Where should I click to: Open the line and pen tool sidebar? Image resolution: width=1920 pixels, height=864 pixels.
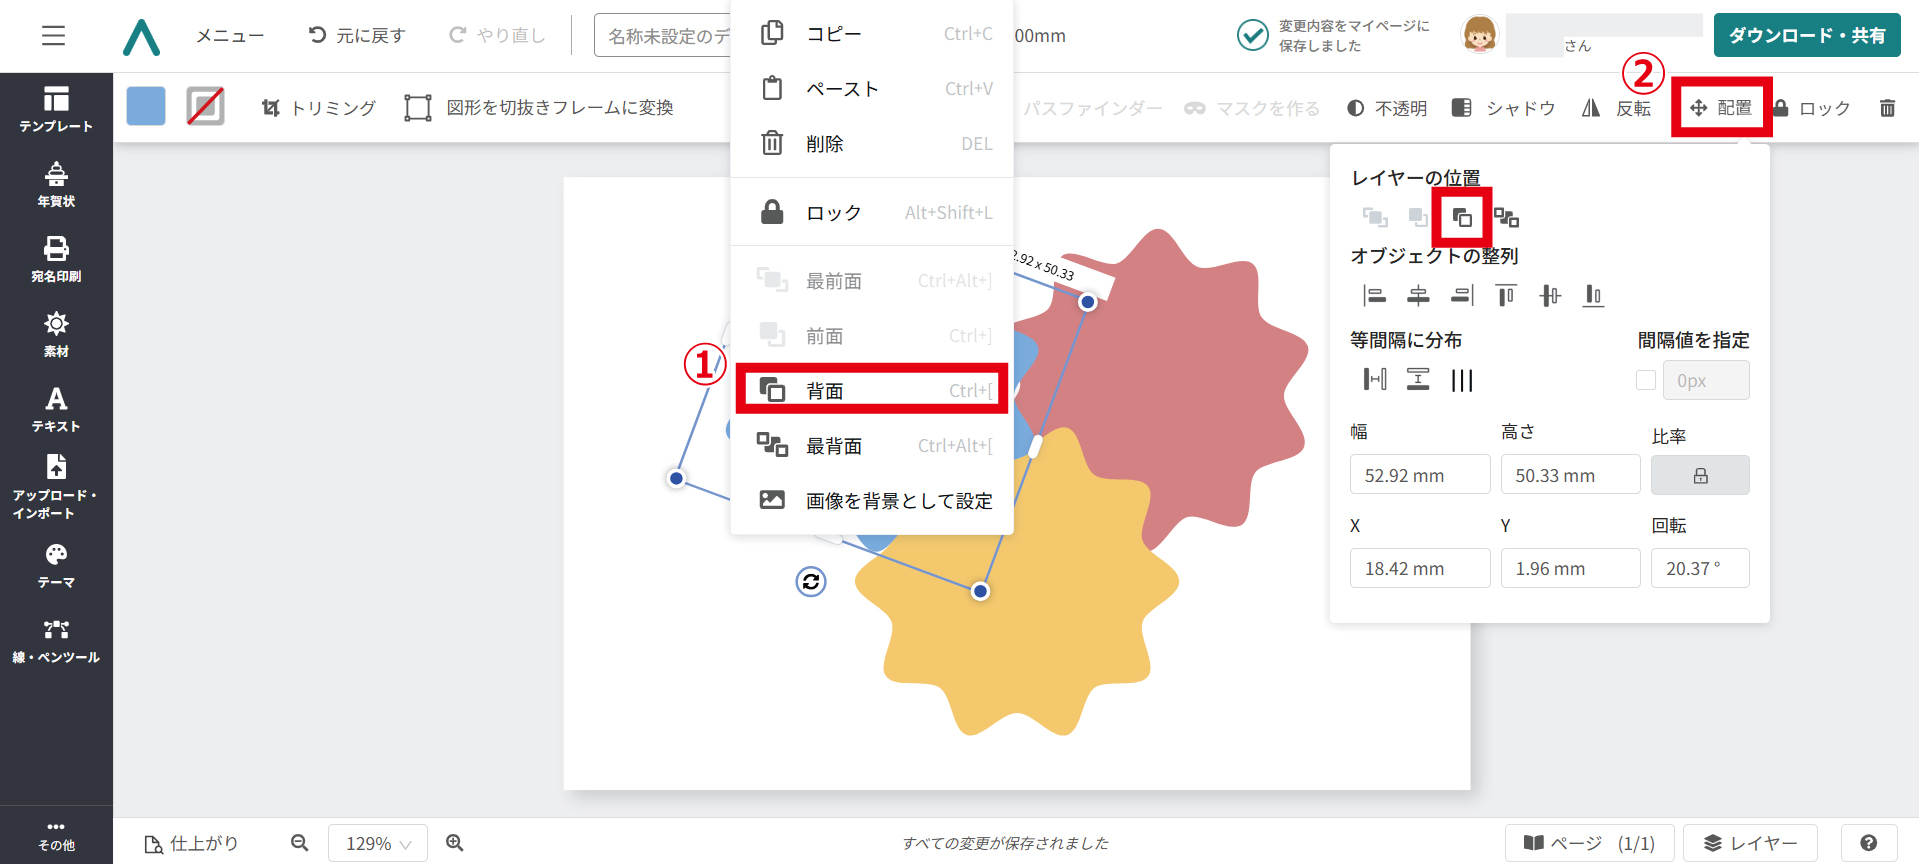point(56,641)
